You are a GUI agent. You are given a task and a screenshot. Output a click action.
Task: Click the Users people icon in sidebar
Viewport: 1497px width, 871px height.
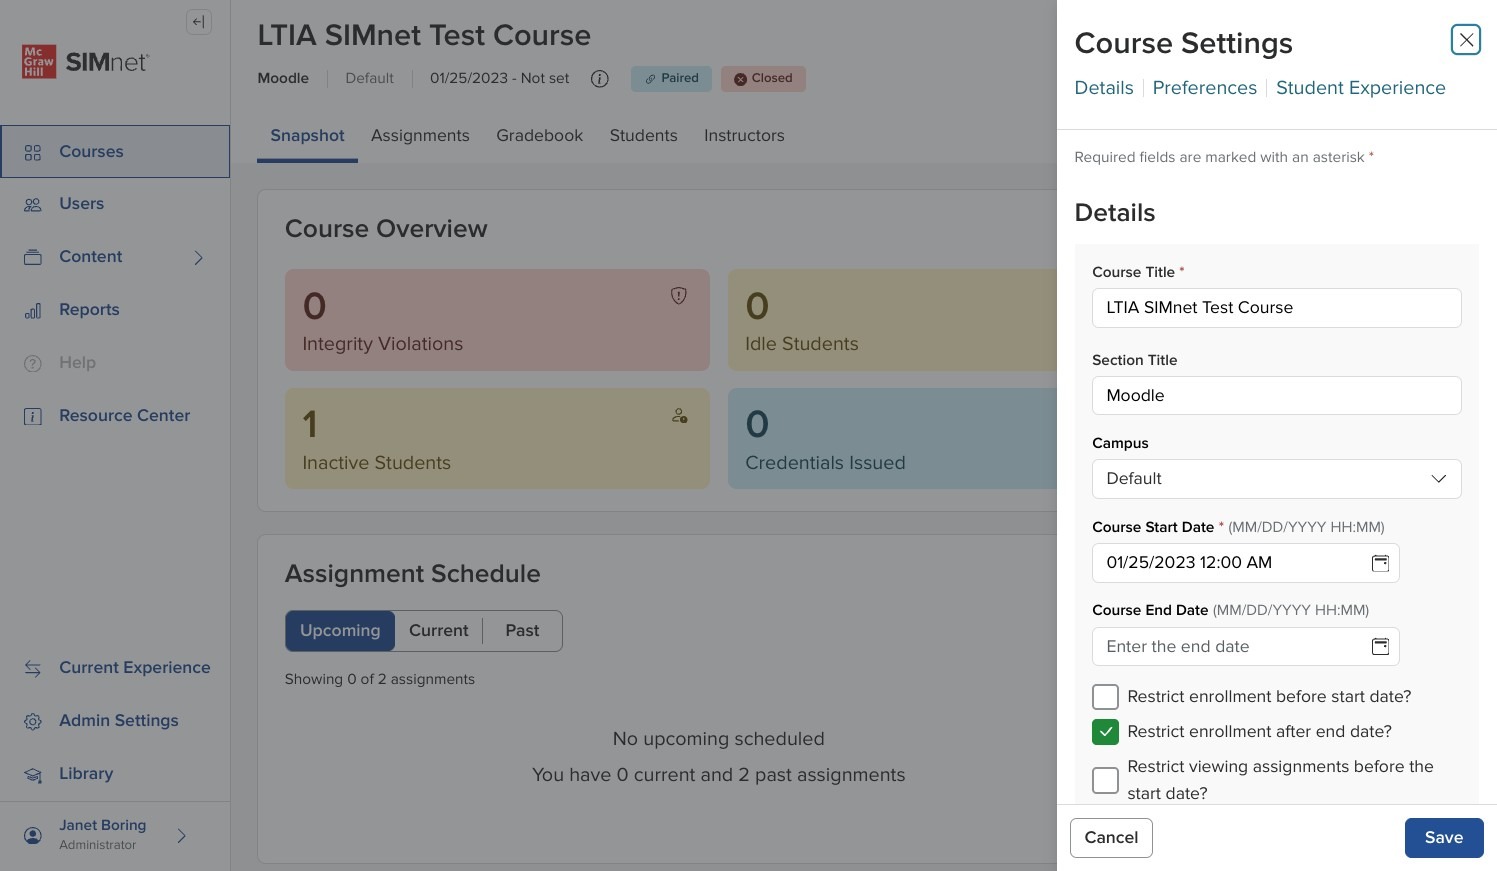click(33, 204)
